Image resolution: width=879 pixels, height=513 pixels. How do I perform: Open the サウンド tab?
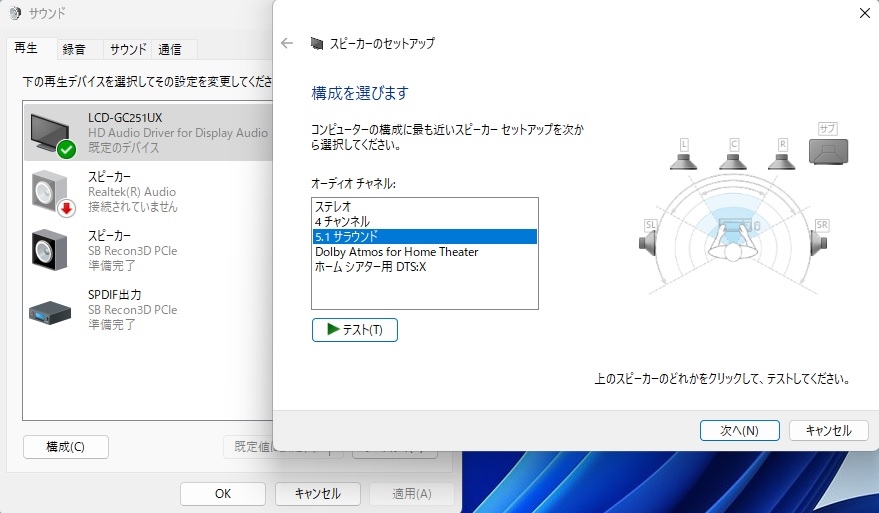[128, 49]
